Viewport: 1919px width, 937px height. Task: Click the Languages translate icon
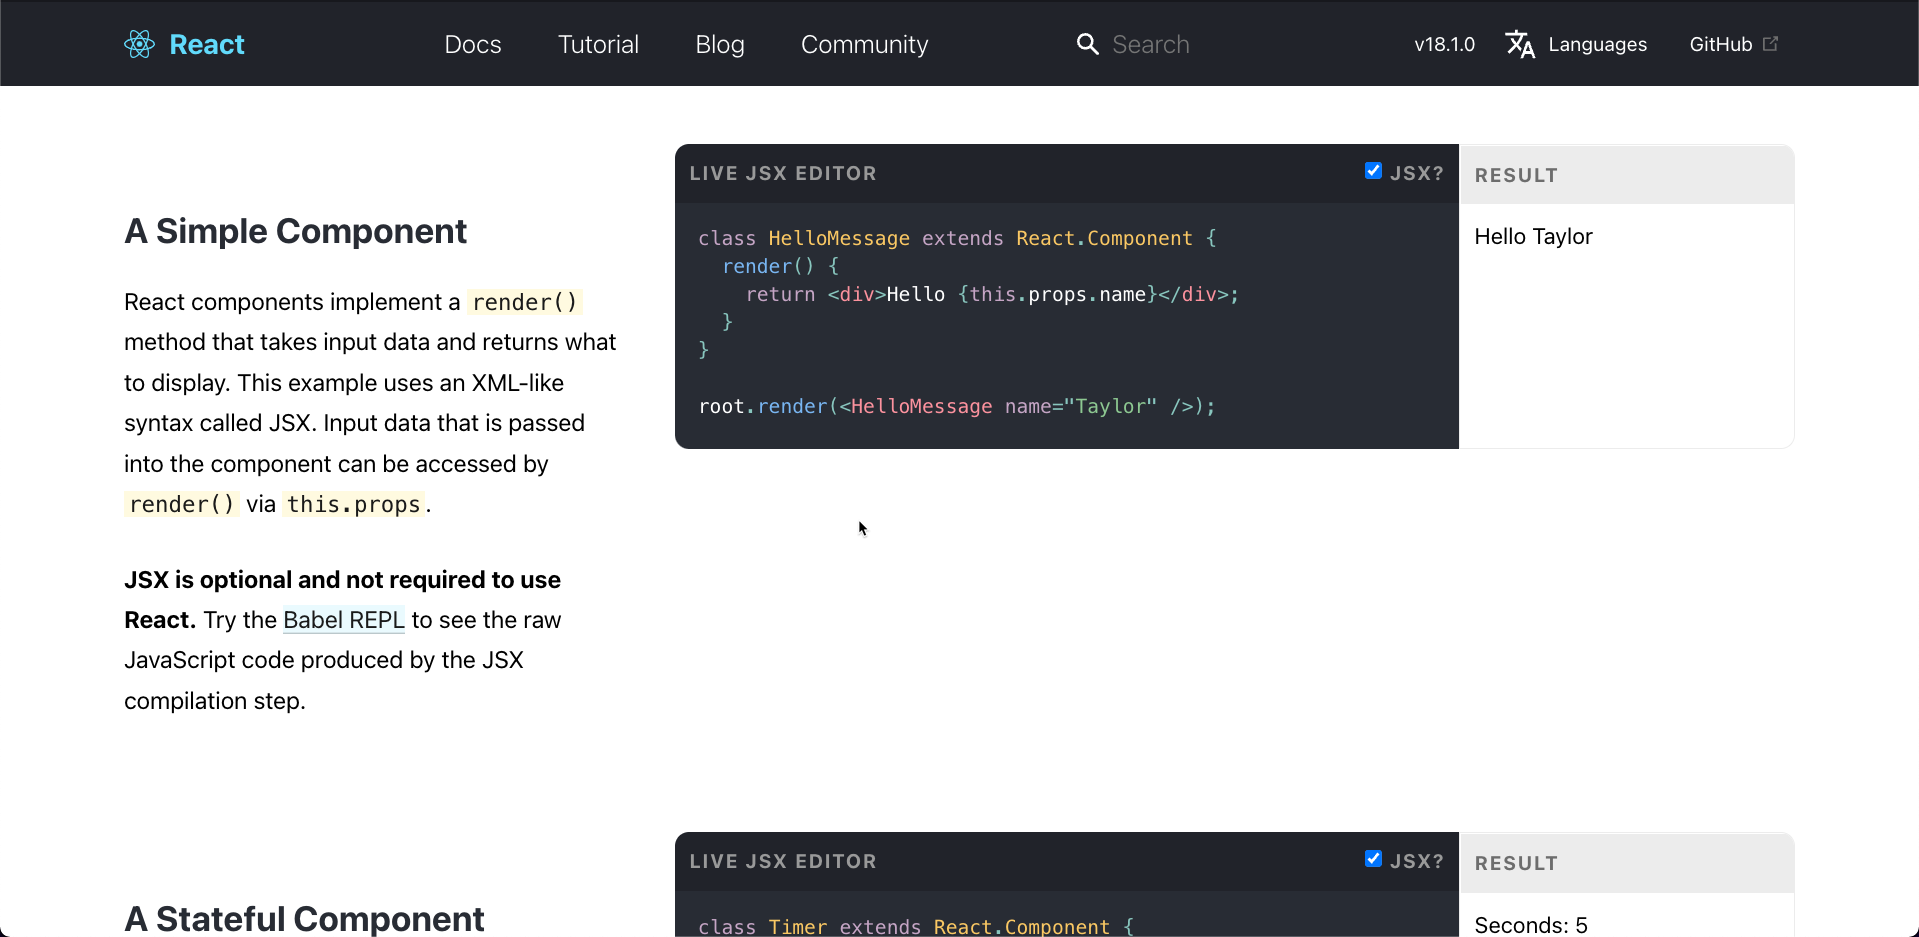[x=1520, y=44]
